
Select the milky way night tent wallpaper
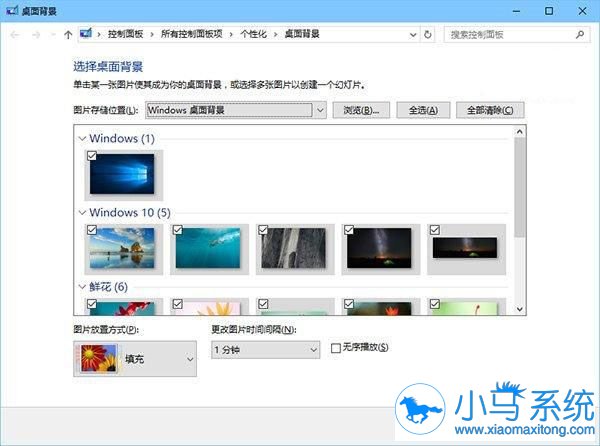pyautogui.click(x=379, y=248)
